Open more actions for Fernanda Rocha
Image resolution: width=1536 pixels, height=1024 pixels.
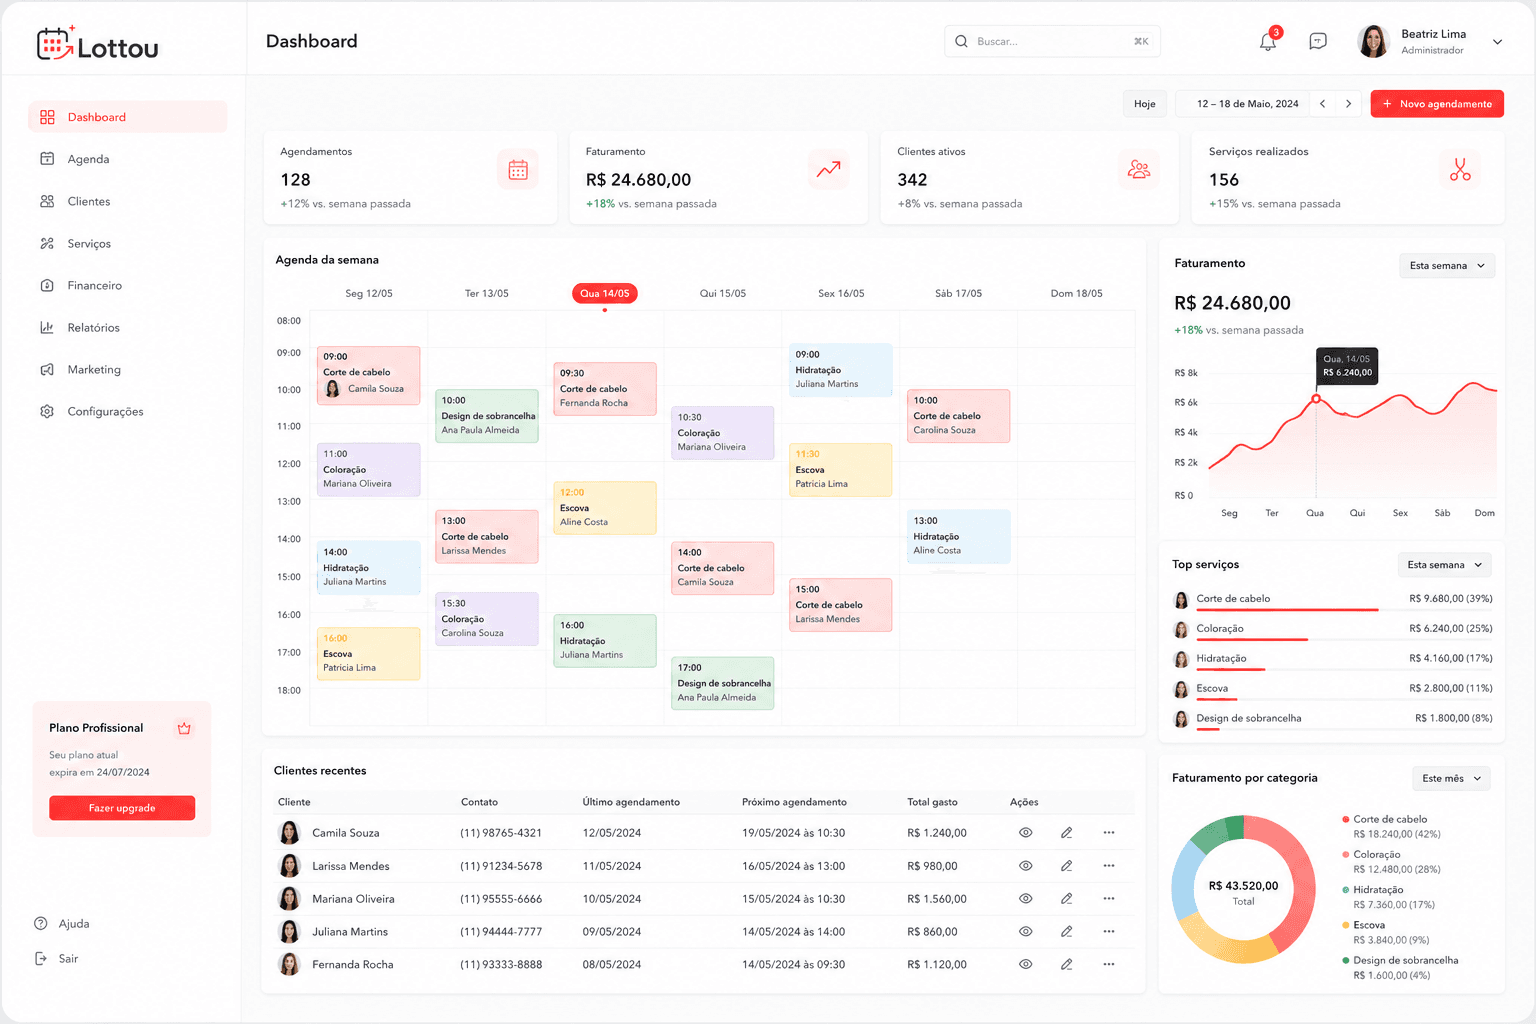[x=1109, y=965]
